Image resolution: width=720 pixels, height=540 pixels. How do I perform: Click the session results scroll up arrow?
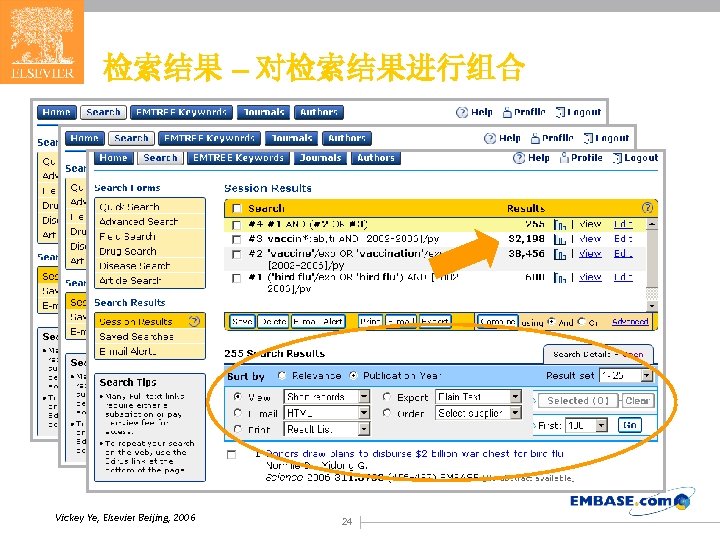tap(652, 224)
